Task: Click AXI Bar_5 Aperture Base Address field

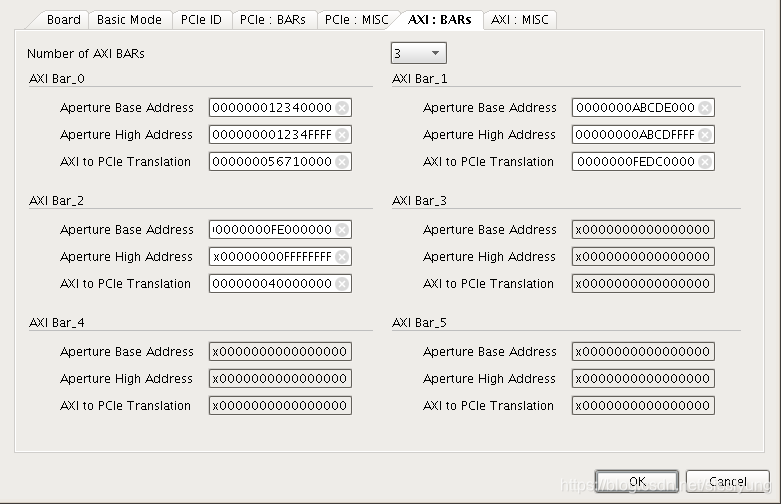Action: click(644, 352)
